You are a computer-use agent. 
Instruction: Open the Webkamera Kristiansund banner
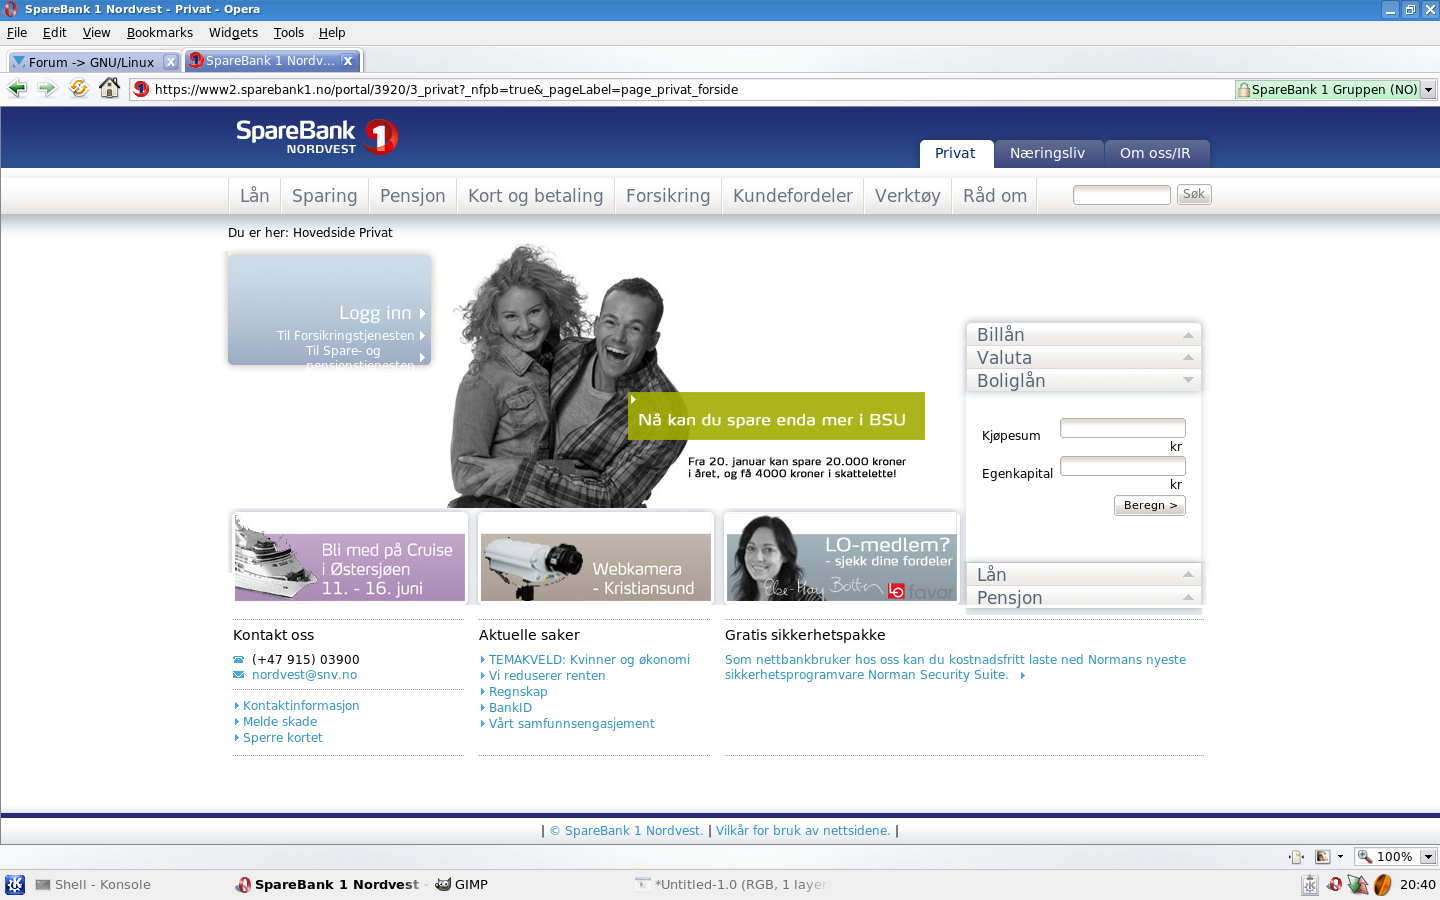596,559
